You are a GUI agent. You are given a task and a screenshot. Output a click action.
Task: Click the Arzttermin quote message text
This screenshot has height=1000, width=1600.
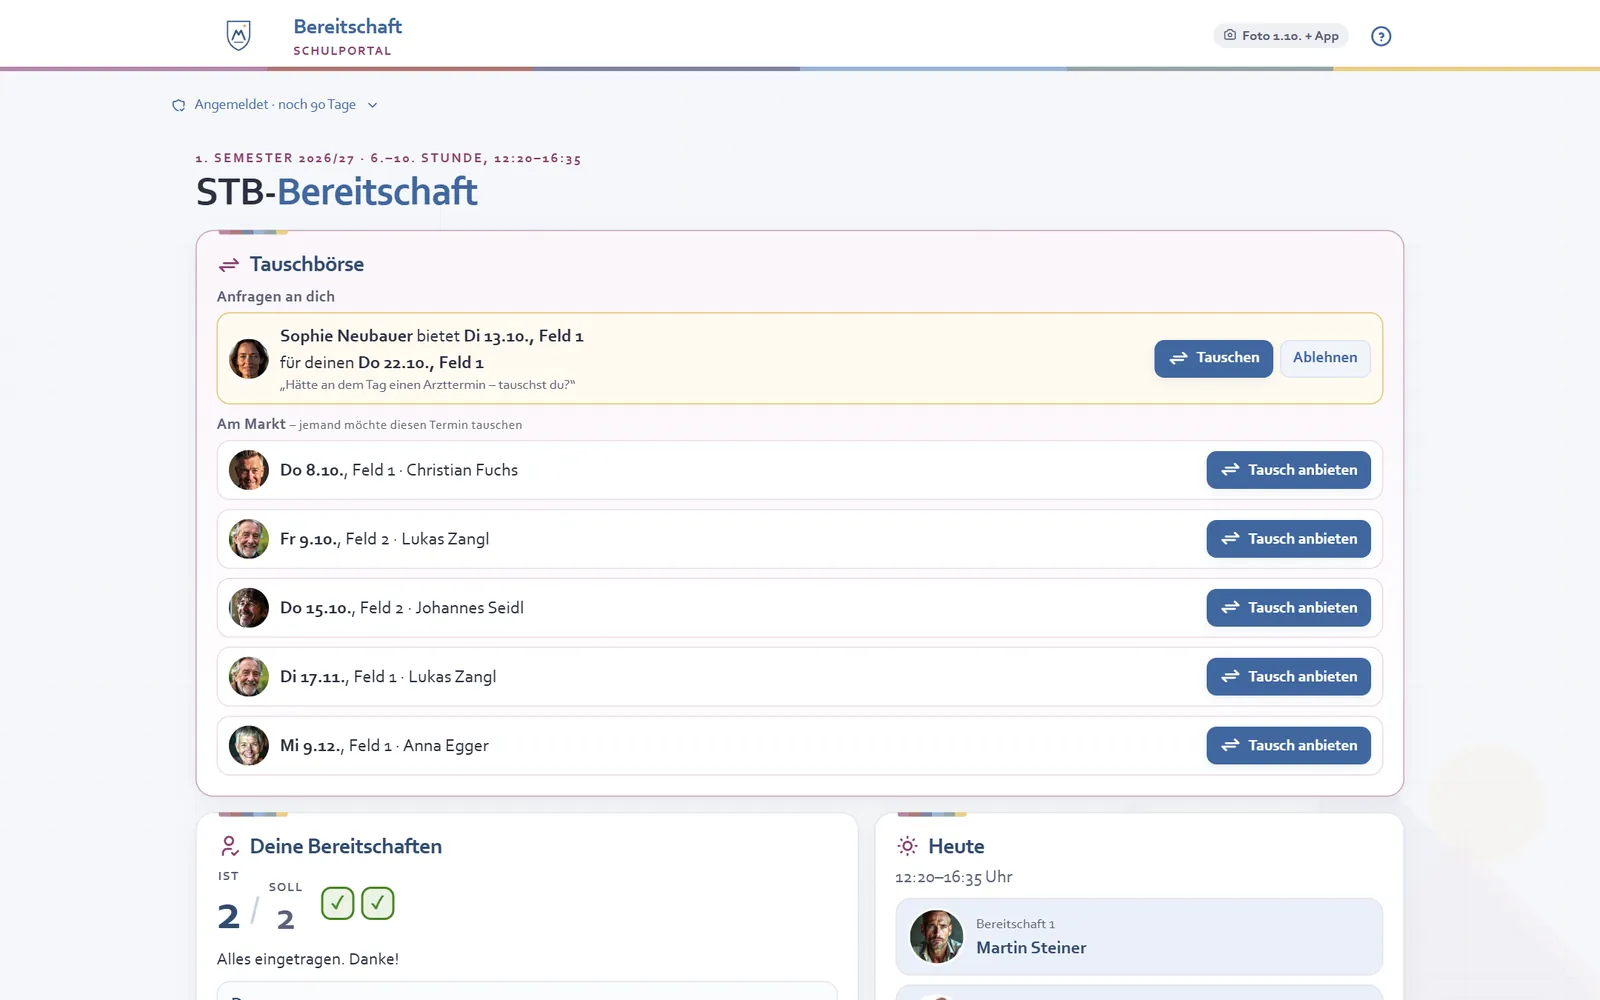427,385
